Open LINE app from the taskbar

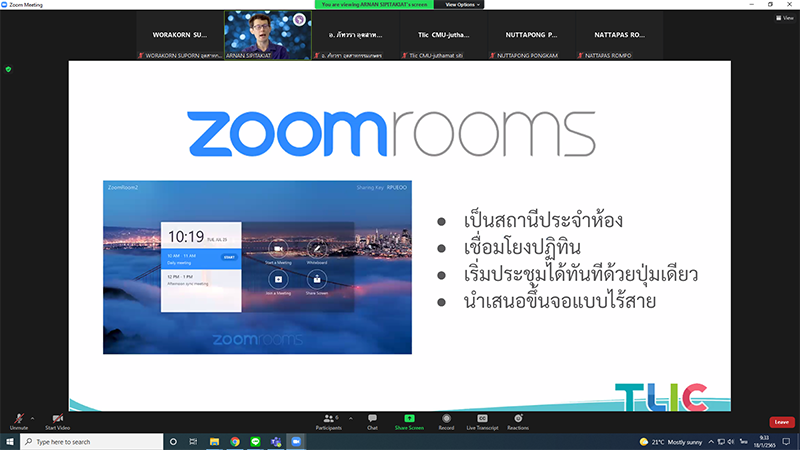255,441
